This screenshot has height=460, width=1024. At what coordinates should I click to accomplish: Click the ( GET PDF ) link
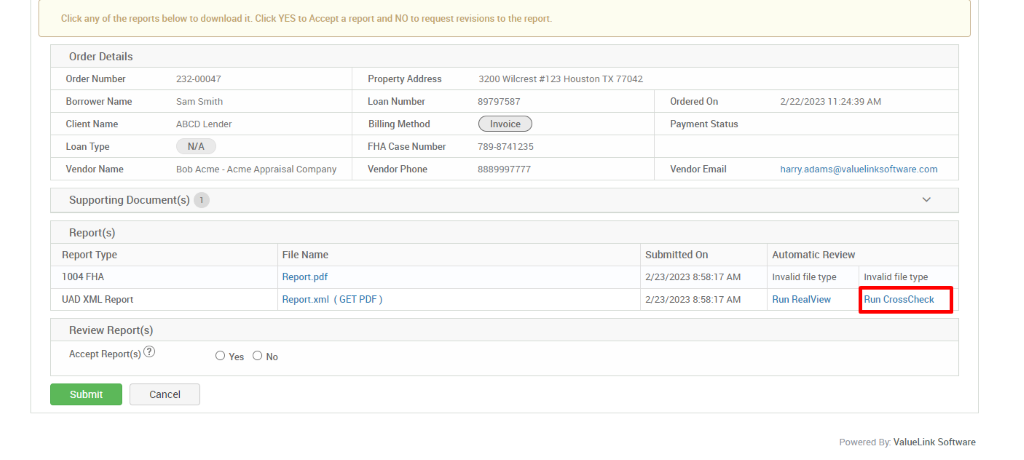pyautogui.click(x=358, y=299)
